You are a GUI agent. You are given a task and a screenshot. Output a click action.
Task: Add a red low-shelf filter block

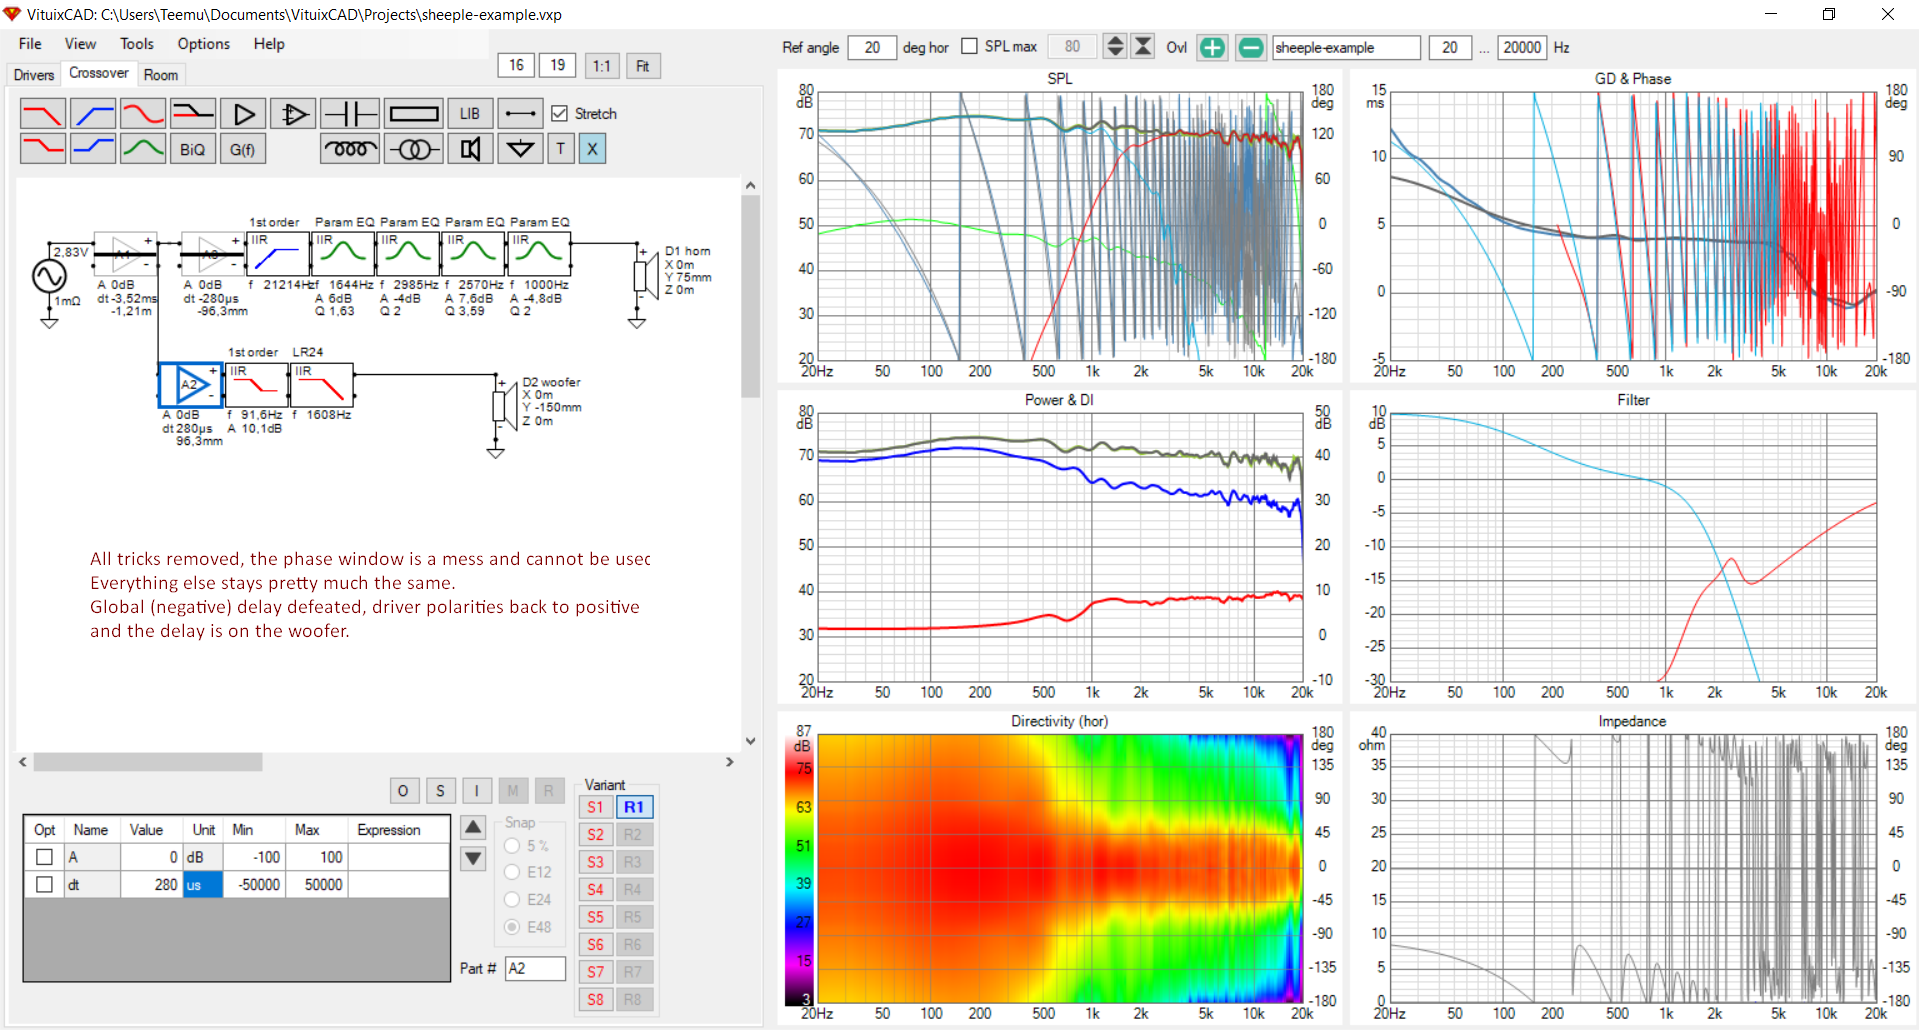point(43,149)
